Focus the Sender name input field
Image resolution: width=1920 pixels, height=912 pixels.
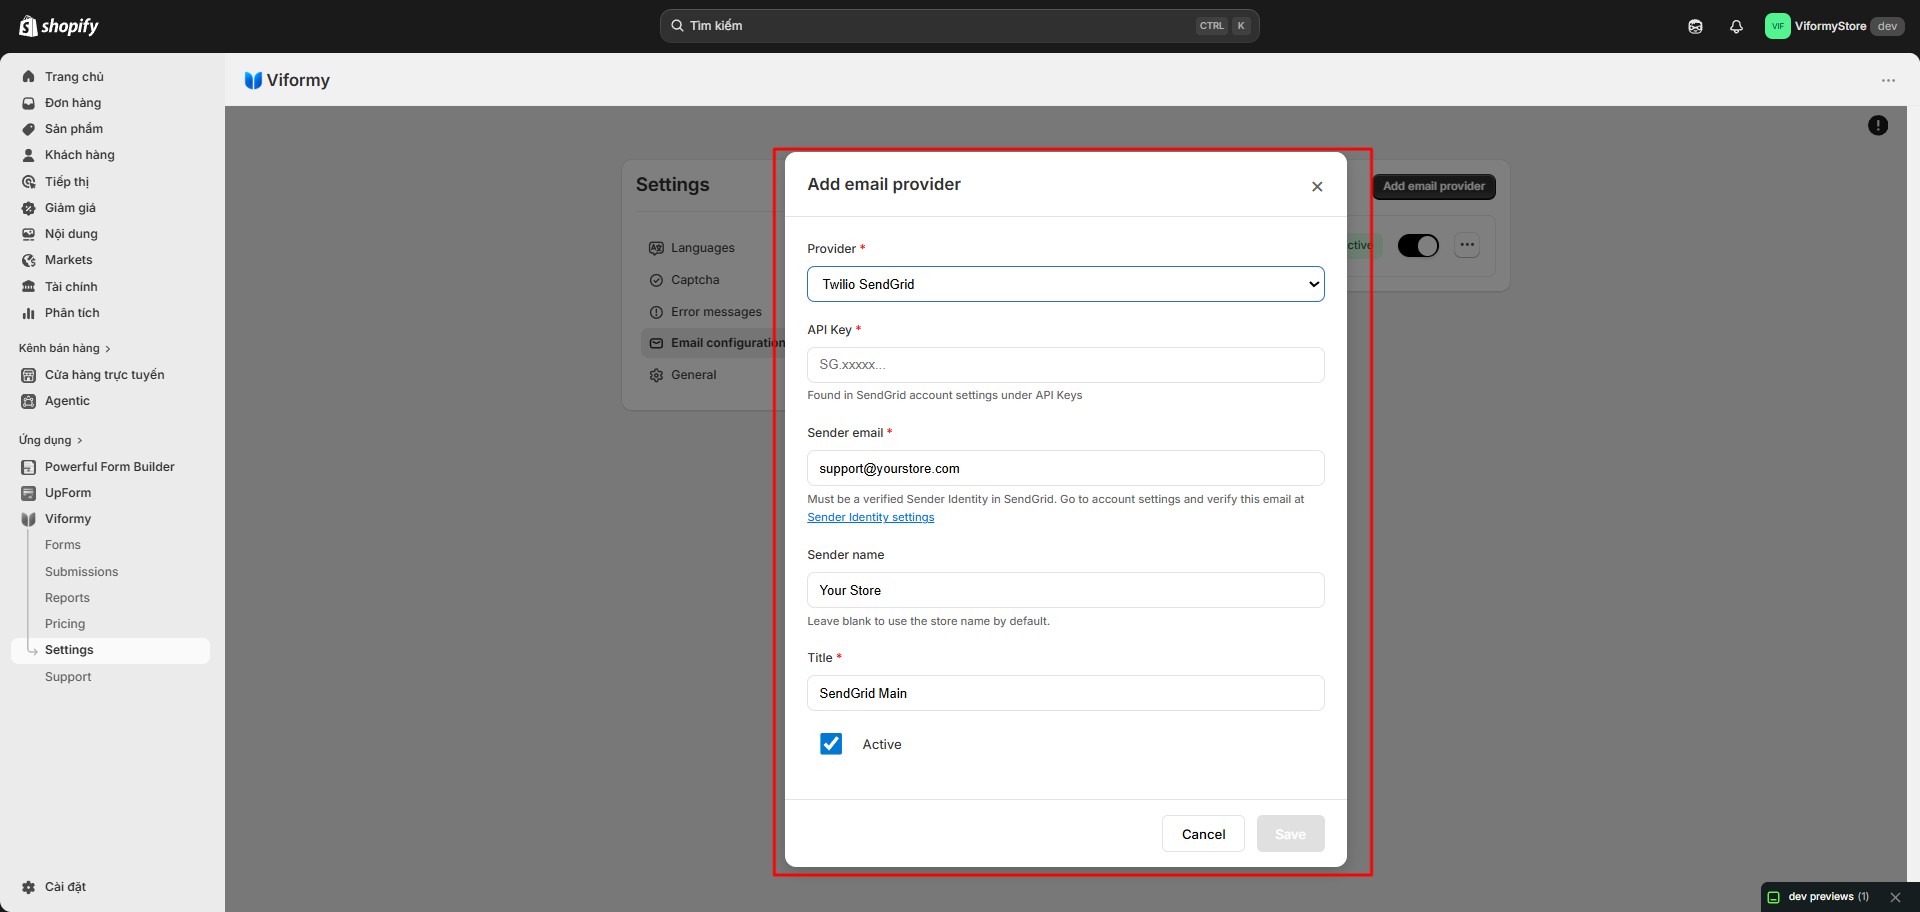pyautogui.click(x=1065, y=590)
